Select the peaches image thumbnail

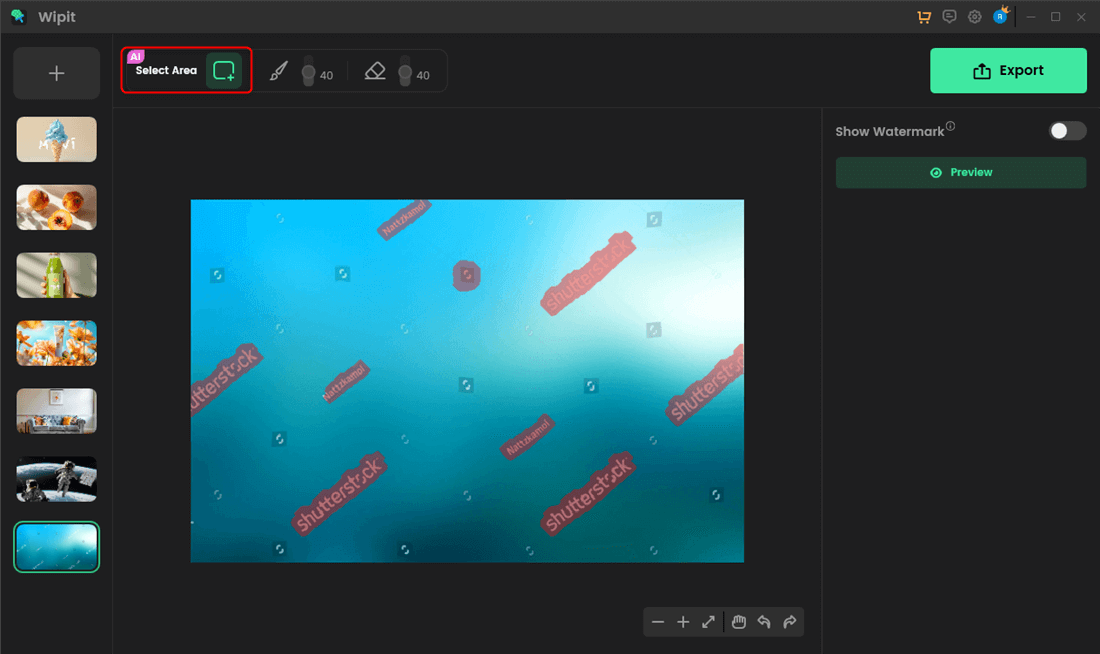(57, 207)
